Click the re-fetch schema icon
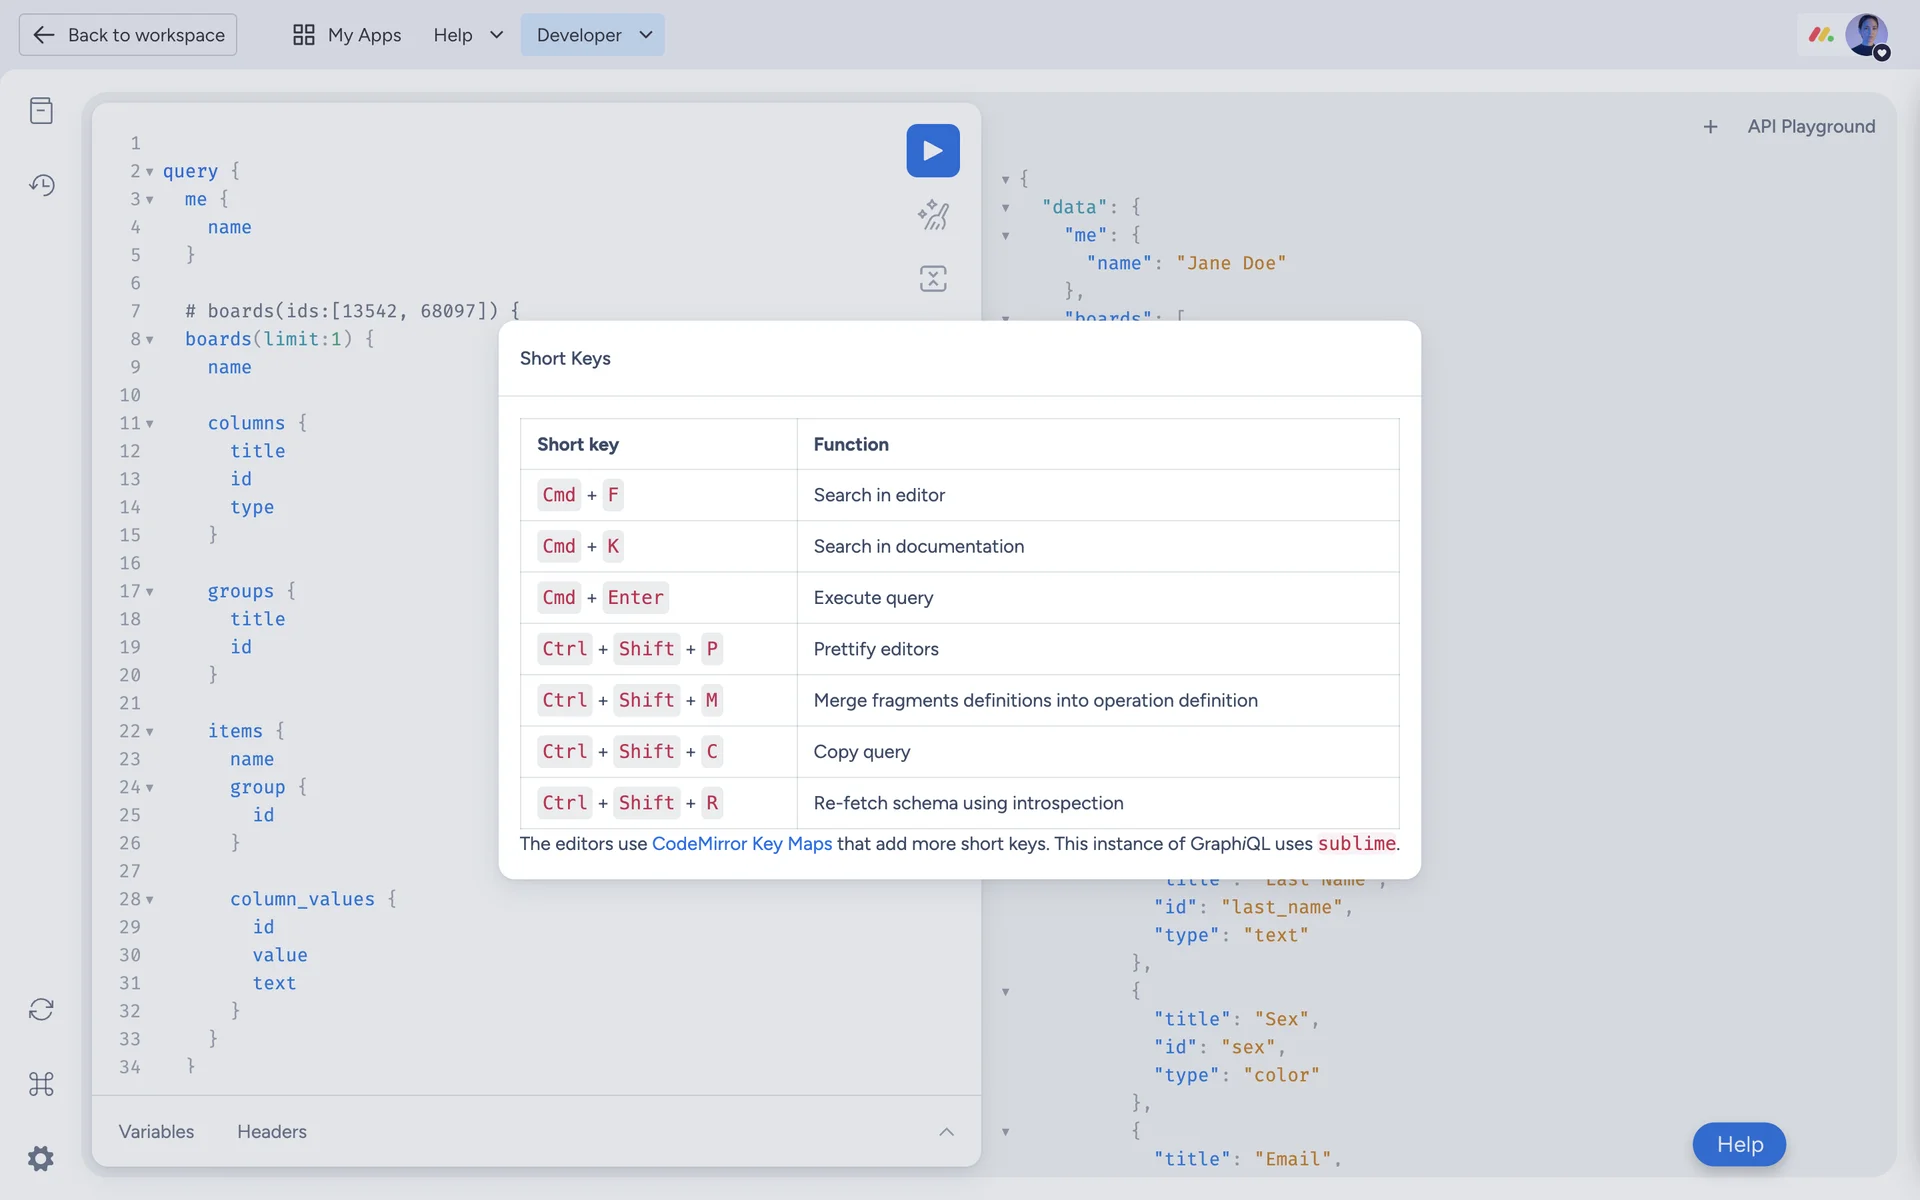Viewport: 1920px width, 1200px height. pyautogui.click(x=41, y=1009)
